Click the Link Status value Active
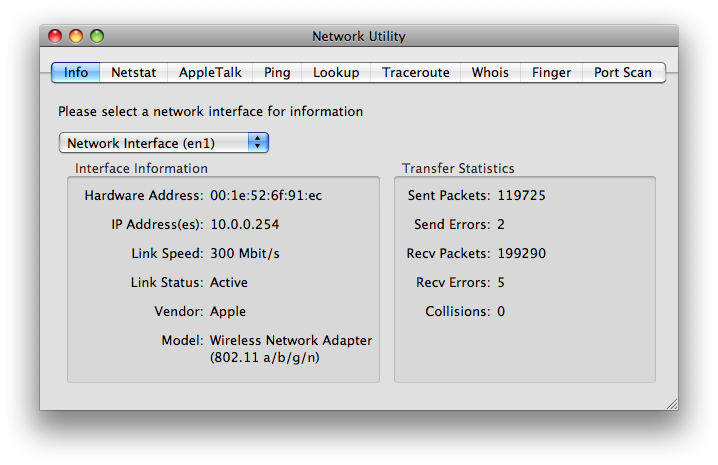Screen dimensions: 718x465 pyautogui.click(x=228, y=282)
